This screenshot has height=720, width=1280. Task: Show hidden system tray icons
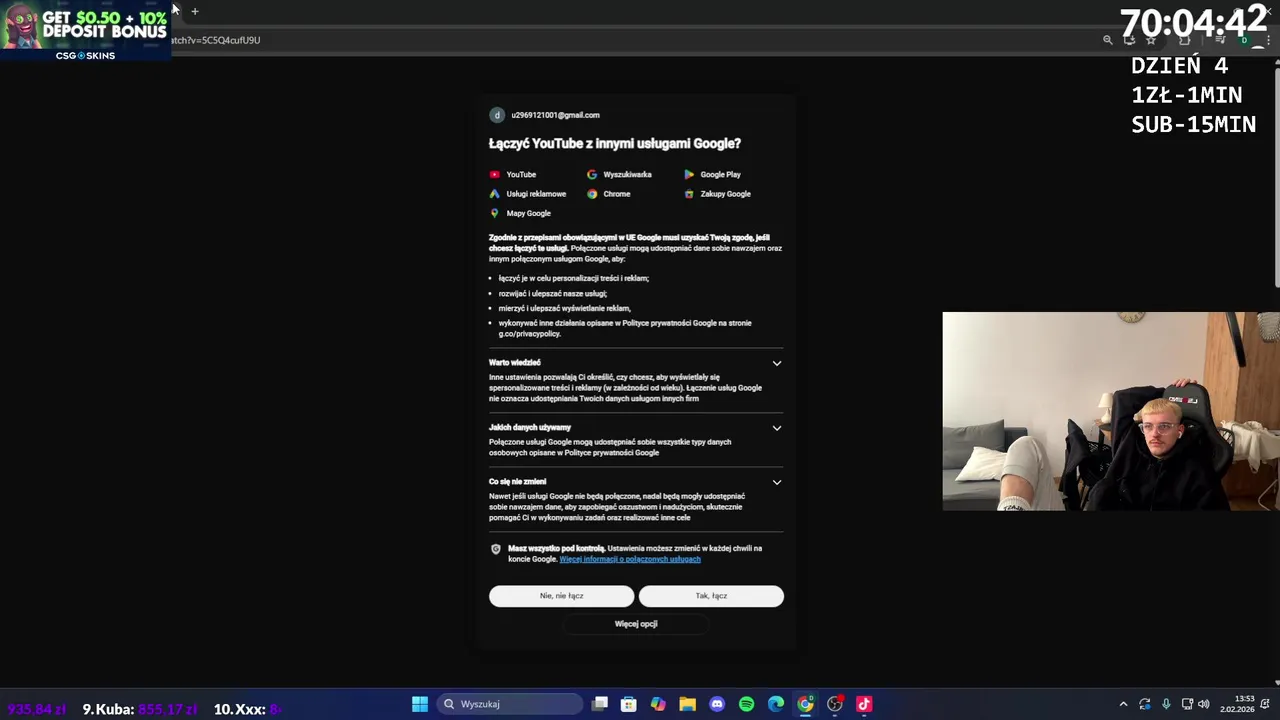pos(1123,704)
